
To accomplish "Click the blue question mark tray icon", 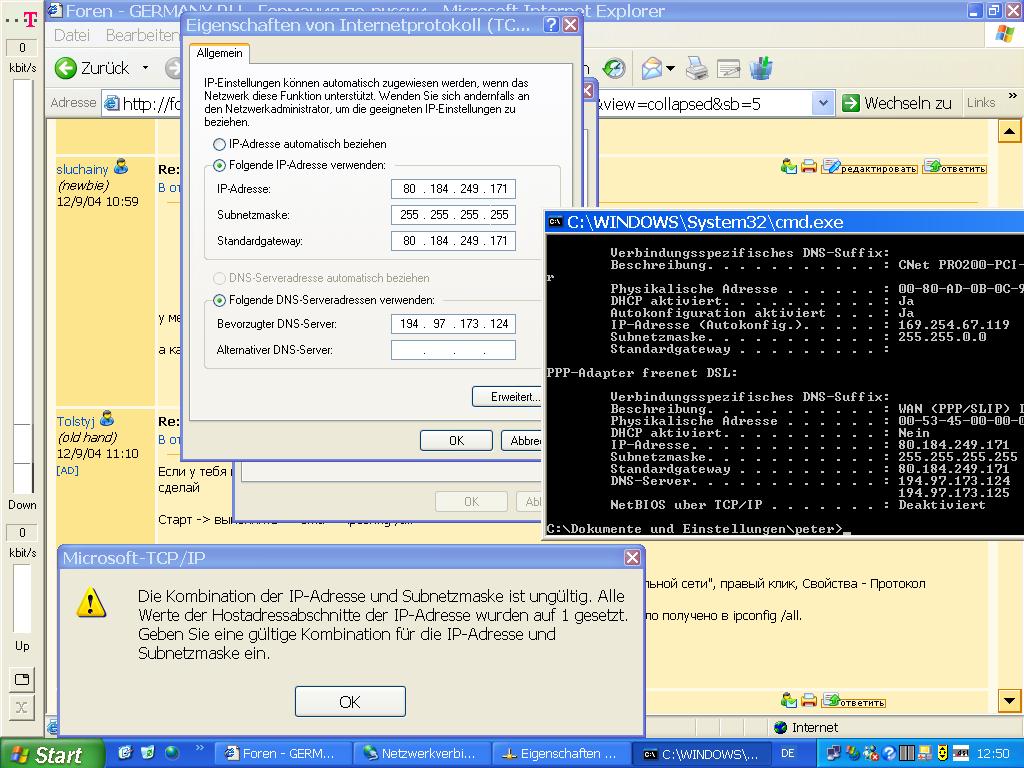I will pyautogui.click(x=889, y=754).
